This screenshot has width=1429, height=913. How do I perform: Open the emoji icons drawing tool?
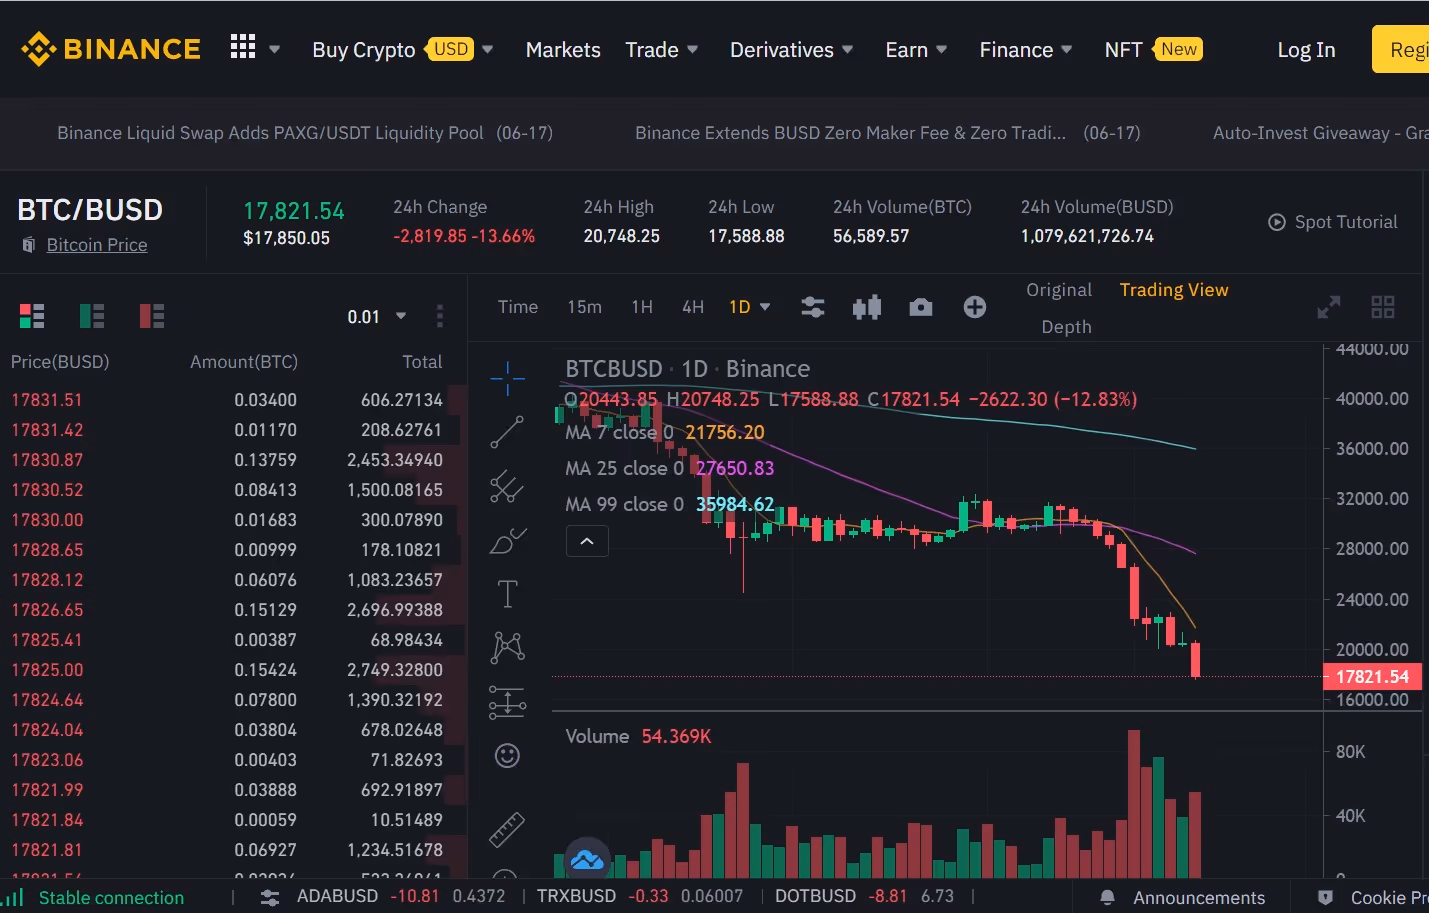click(x=508, y=755)
